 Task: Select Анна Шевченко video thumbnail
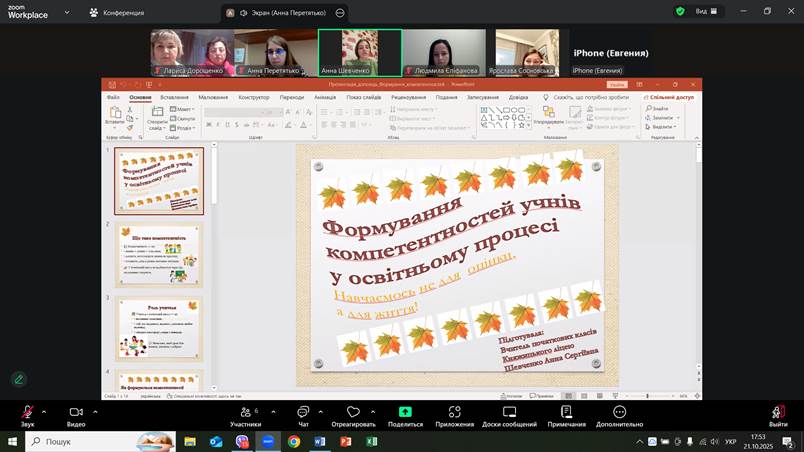point(360,53)
